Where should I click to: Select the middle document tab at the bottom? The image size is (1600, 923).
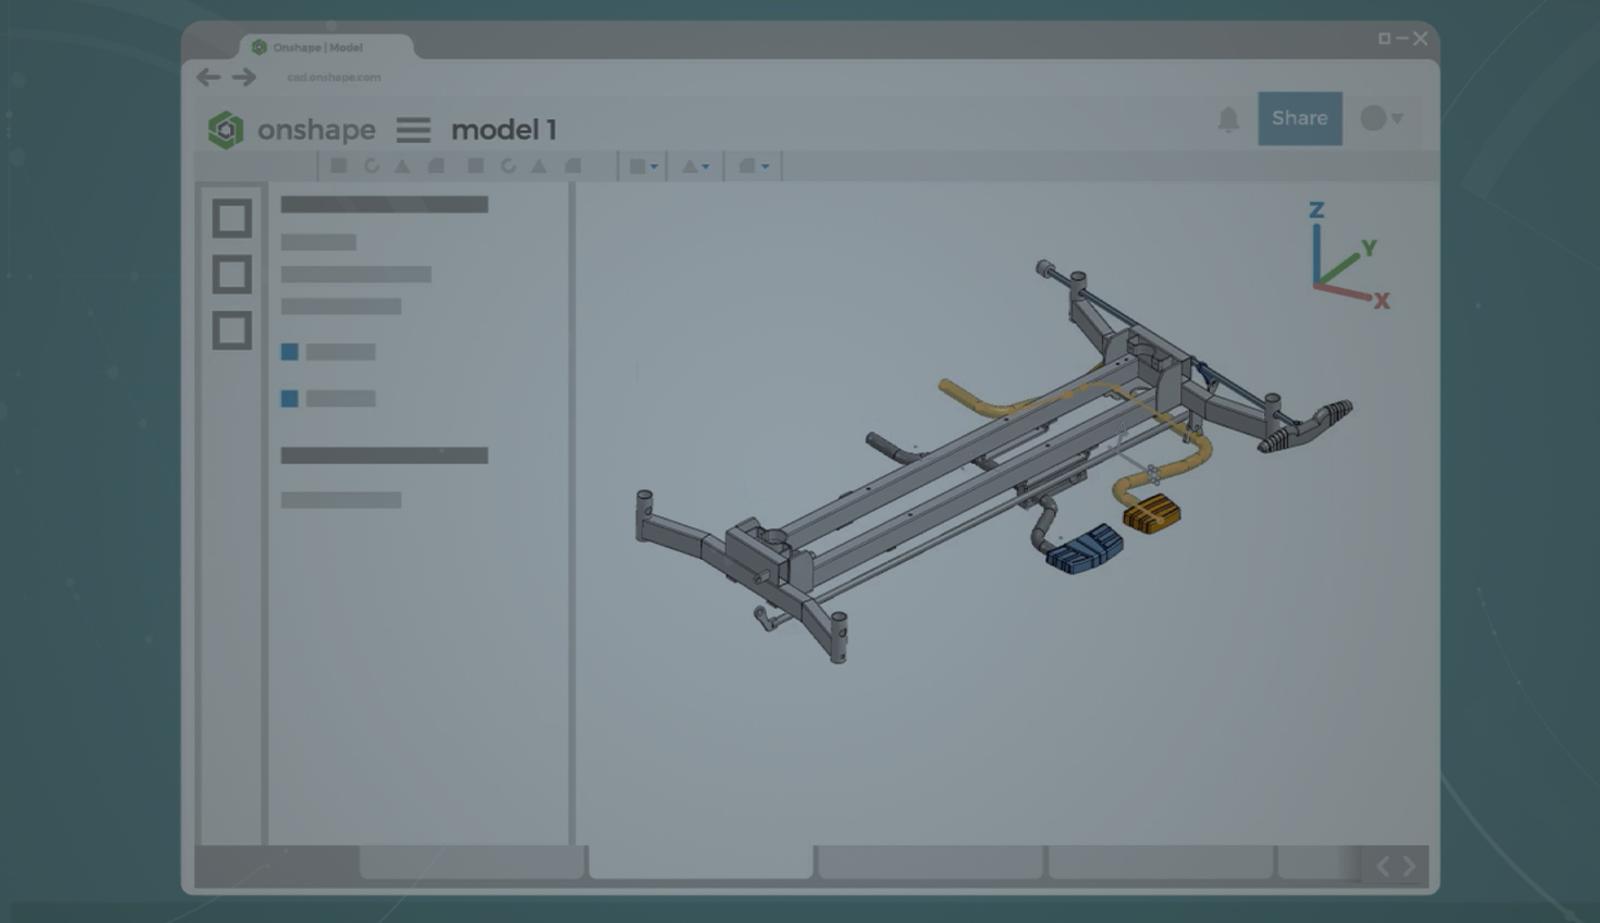coord(928,866)
